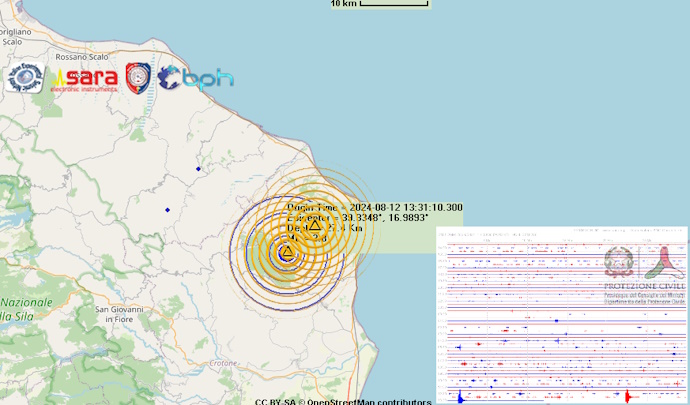The width and height of the screenshot is (690, 405).
Task: Click the Protezione Civile tricolor triangle logo
Action: pos(663,264)
